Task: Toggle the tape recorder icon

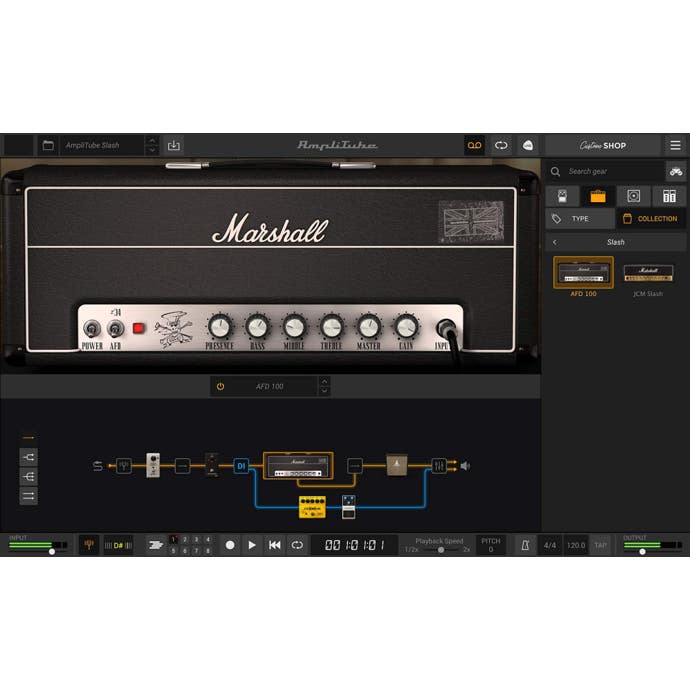Action: [x=474, y=145]
